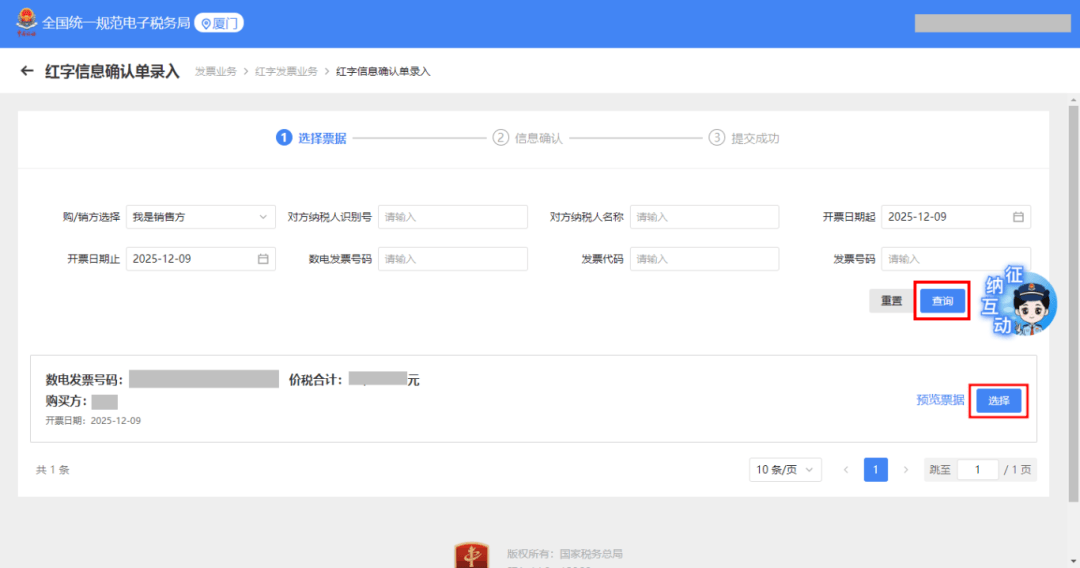The image size is (1080, 568).
Task: Click into the 数电发票号码 input field
Action: pyautogui.click(x=452, y=259)
